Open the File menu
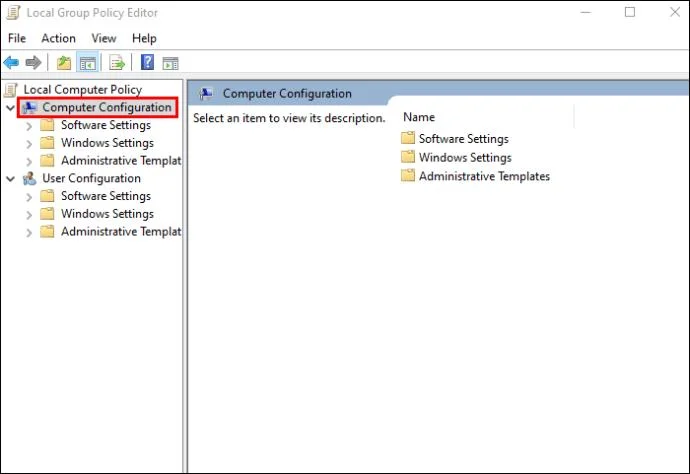Image resolution: width=690 pixels, height=474 pixels. 17,38
